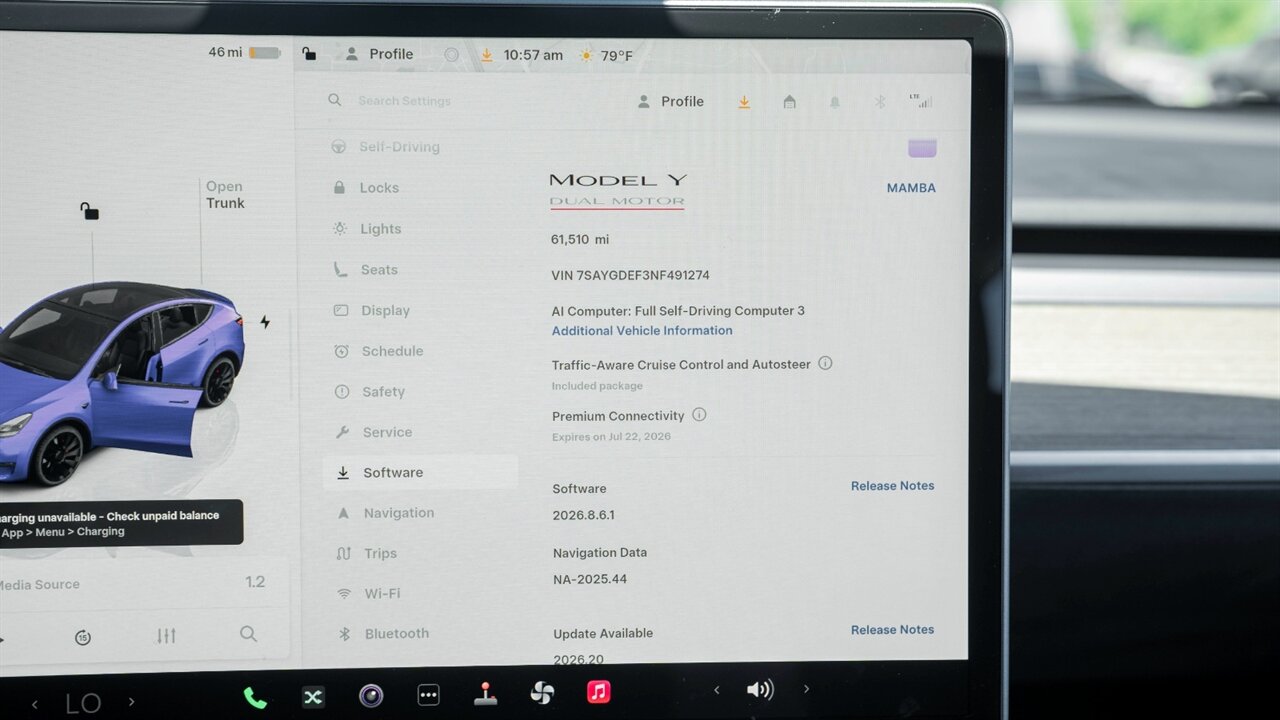Tap the HomeLink garage icon

tap(789, 102)
